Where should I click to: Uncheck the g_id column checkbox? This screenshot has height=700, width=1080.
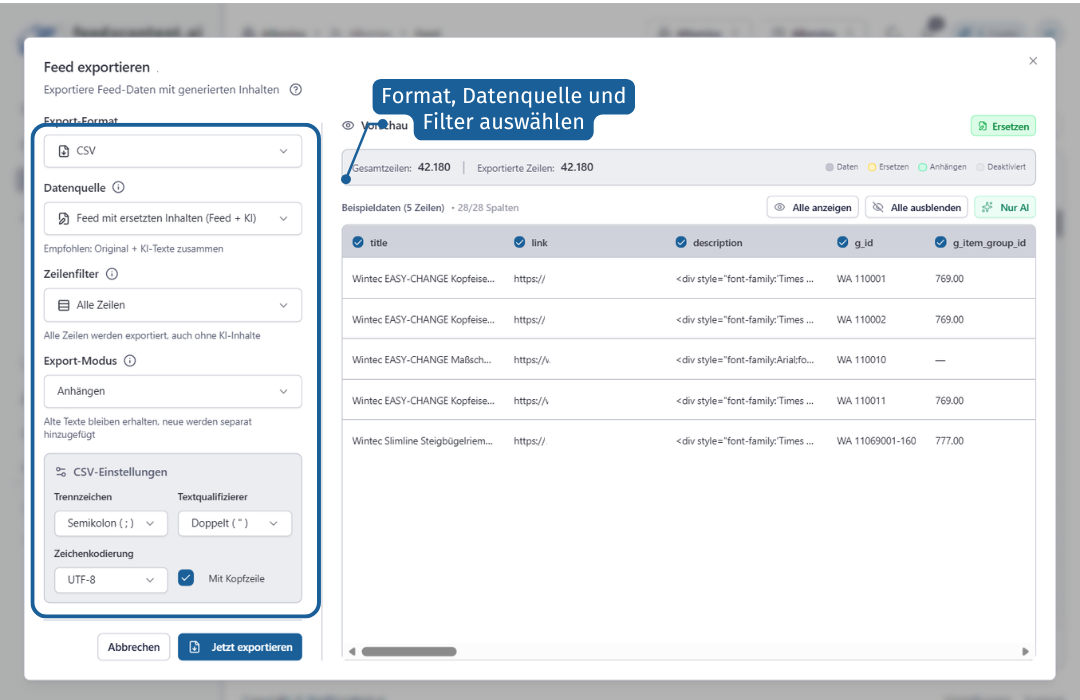tap(842, 242)
